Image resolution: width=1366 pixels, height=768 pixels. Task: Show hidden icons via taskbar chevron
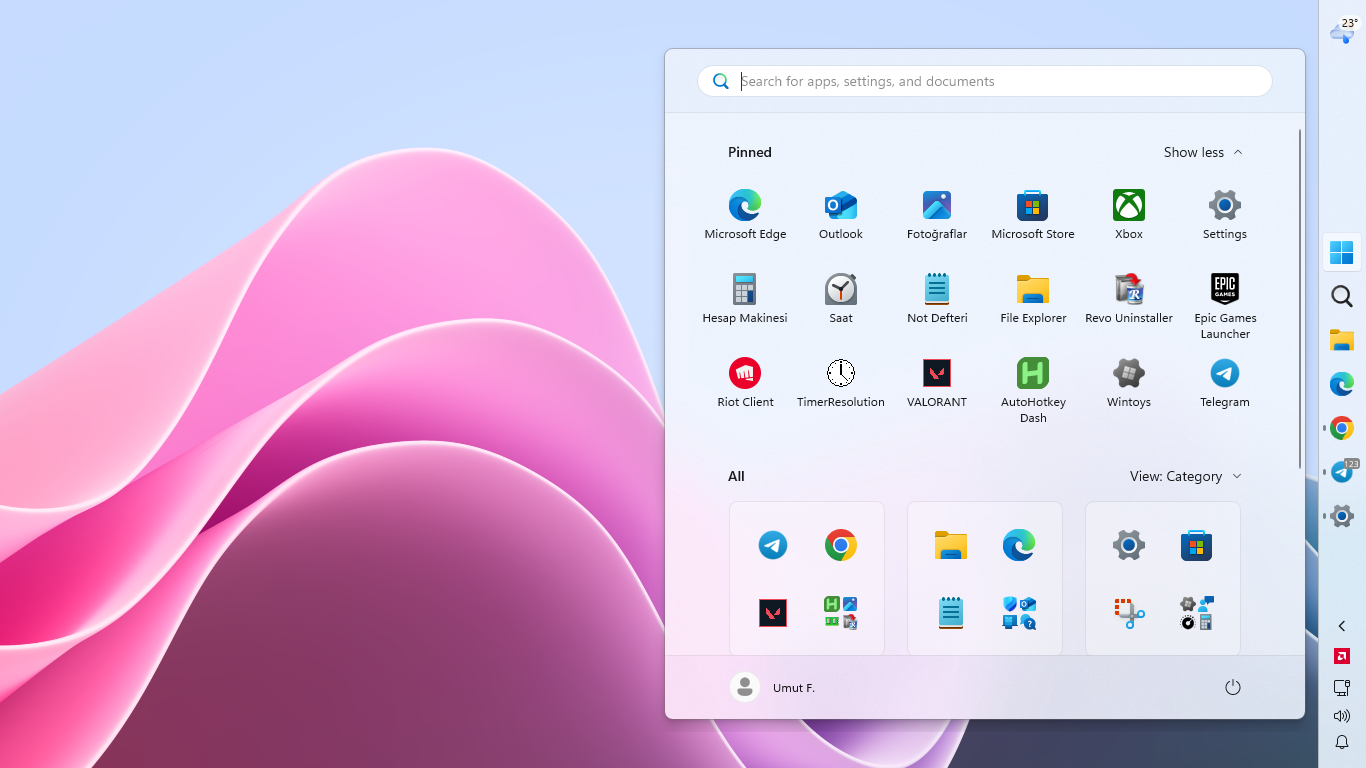pyautogui.click(x=1342, y=626)
